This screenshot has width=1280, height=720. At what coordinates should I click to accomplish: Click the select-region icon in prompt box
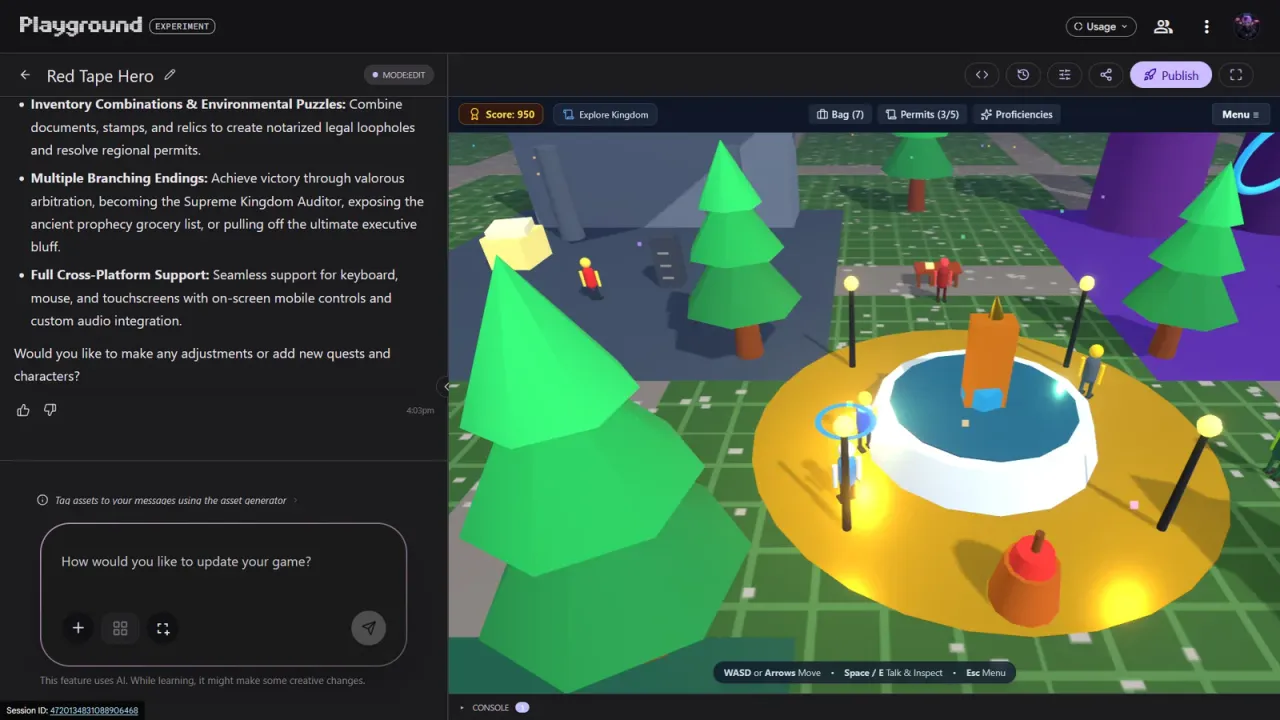[163, 628]
